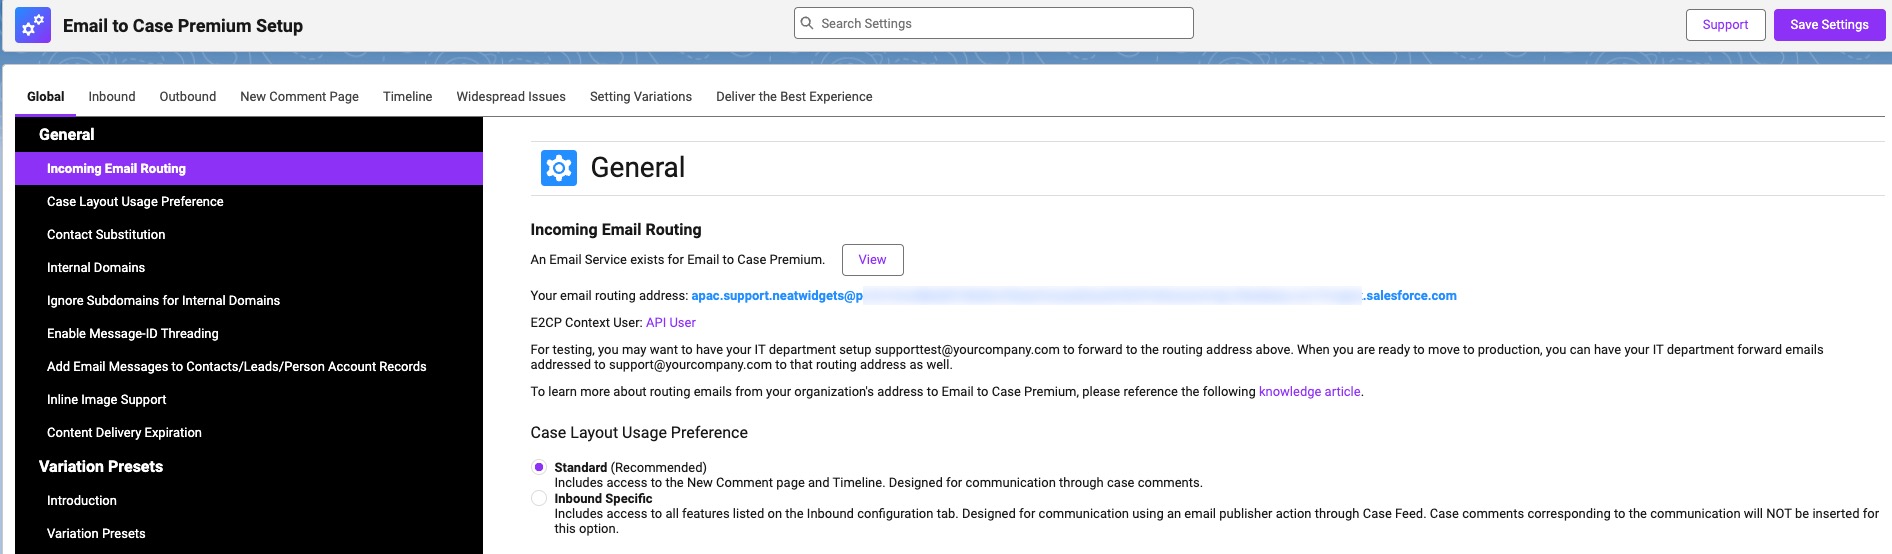Click the search magnifier icon
This screenshot has width=1892, height=554.
point(807,23)
